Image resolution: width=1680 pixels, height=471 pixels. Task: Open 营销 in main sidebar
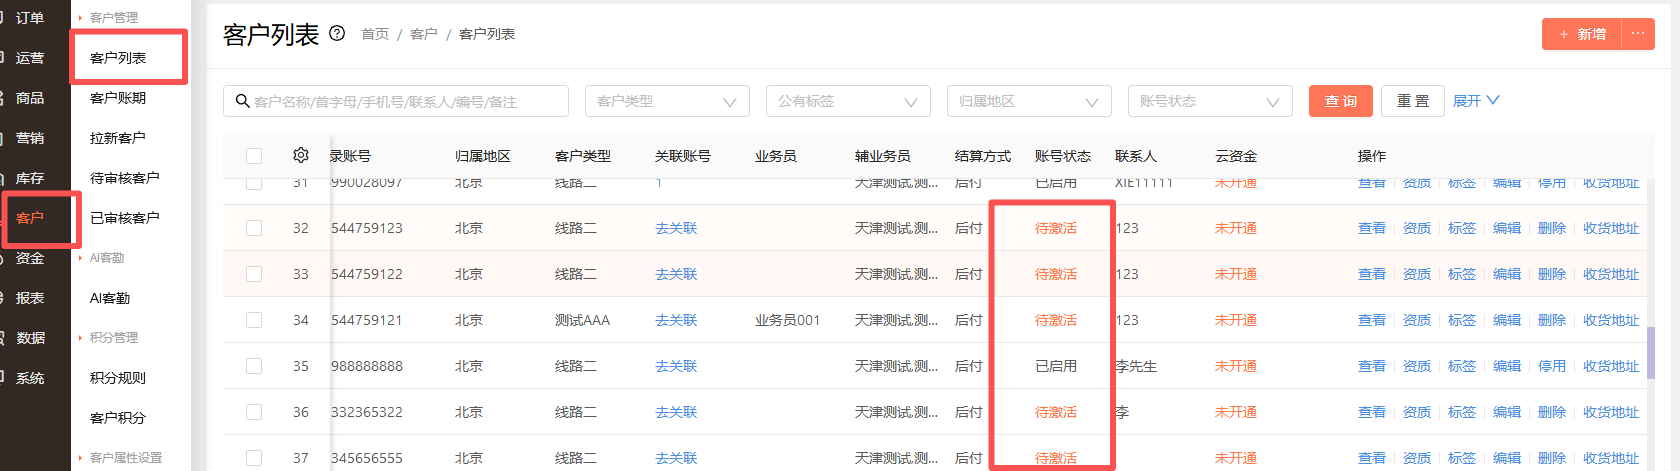click(30, 138)
